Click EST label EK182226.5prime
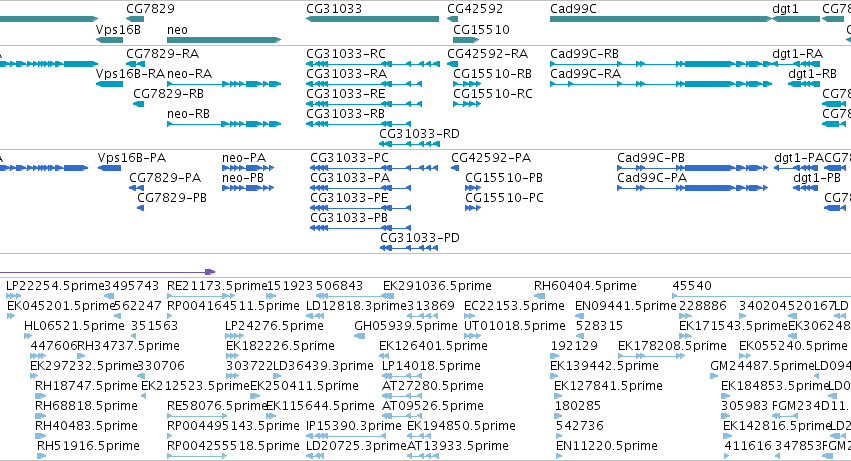 [280, 346]
